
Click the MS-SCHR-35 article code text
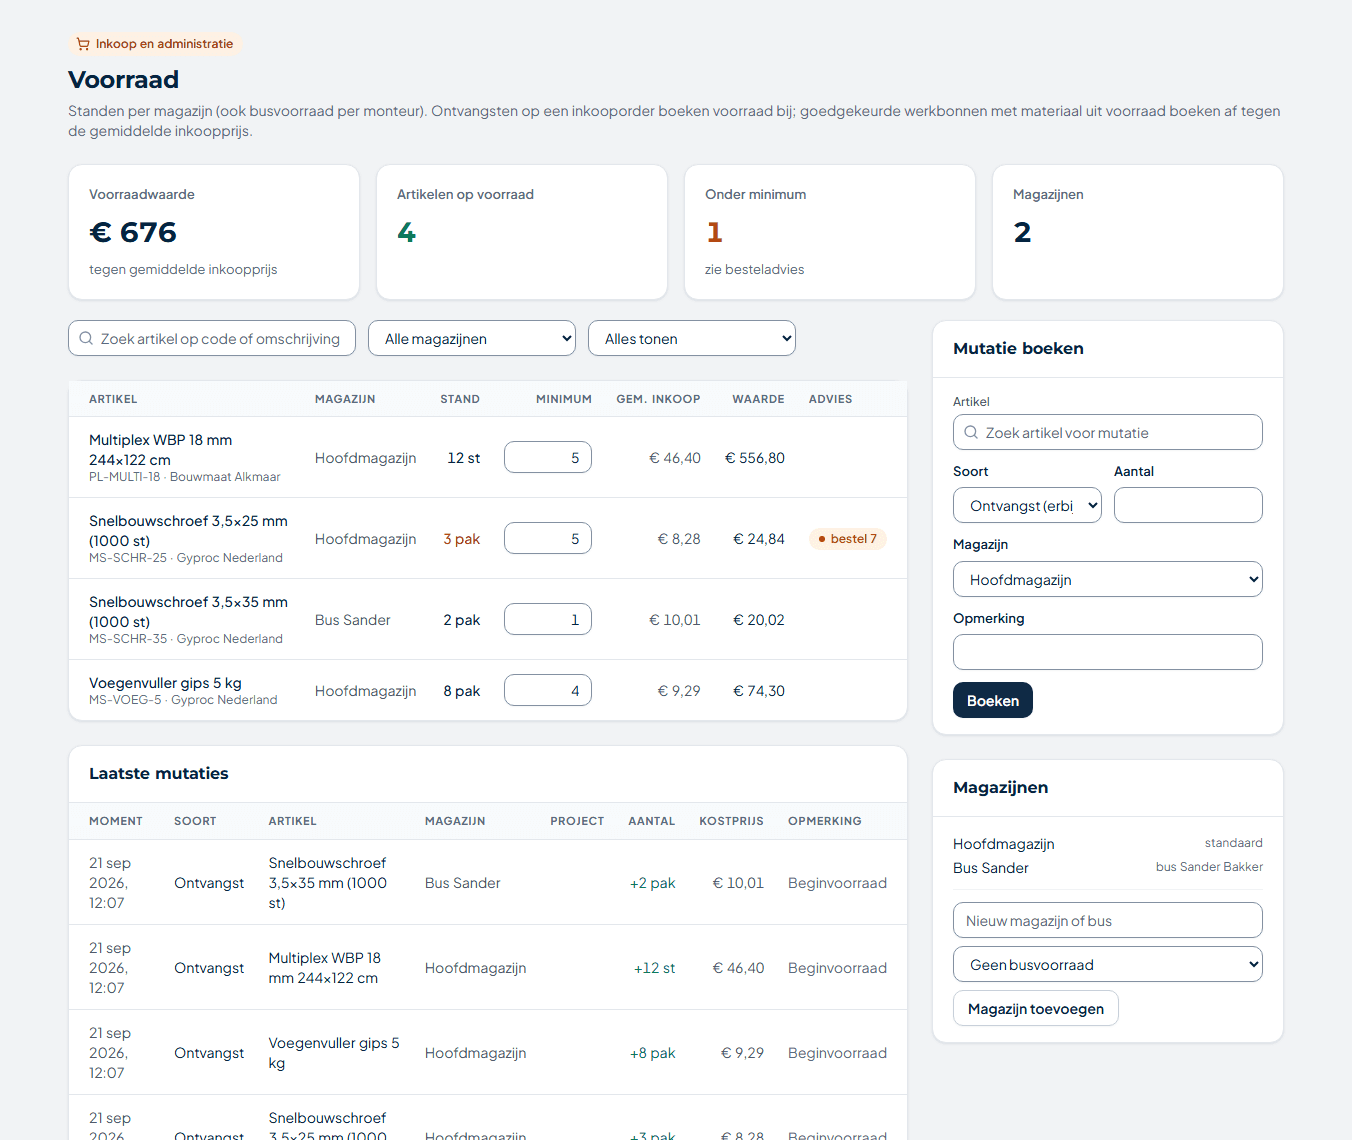(x=128, y=639)
